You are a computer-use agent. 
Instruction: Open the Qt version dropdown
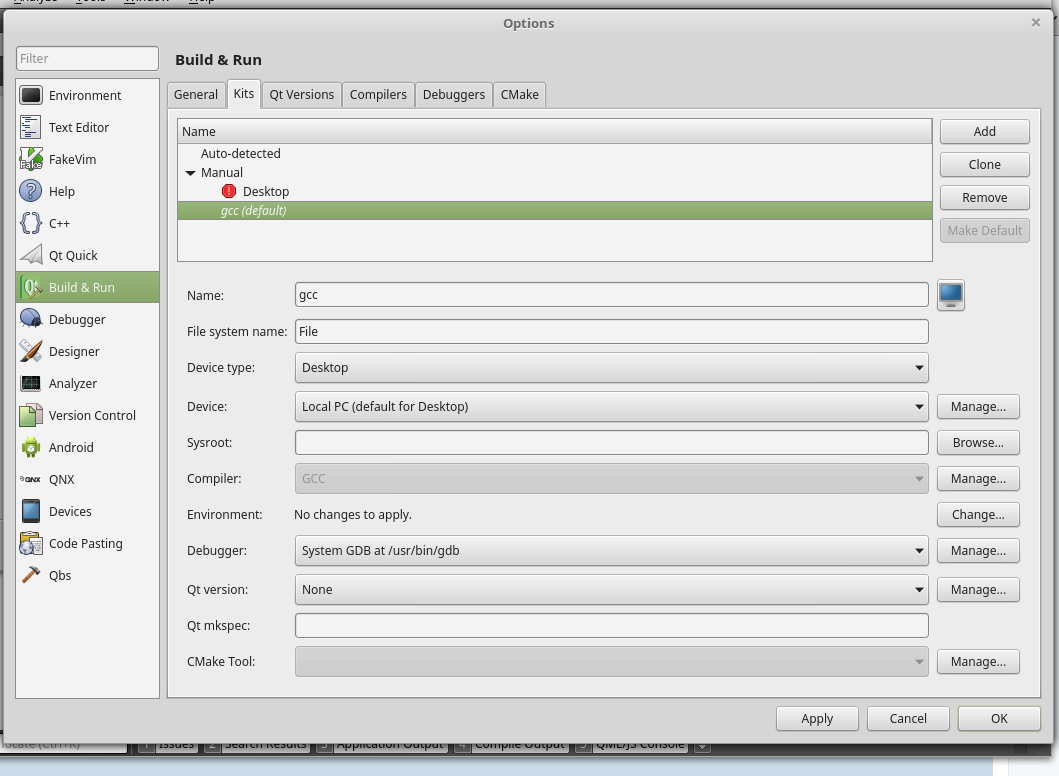(x=611, y=590)
